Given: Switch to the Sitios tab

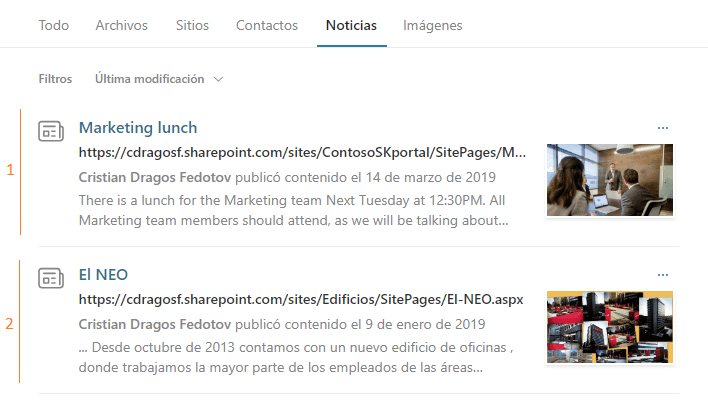Looking at the screenshot, I should (192, 25).
